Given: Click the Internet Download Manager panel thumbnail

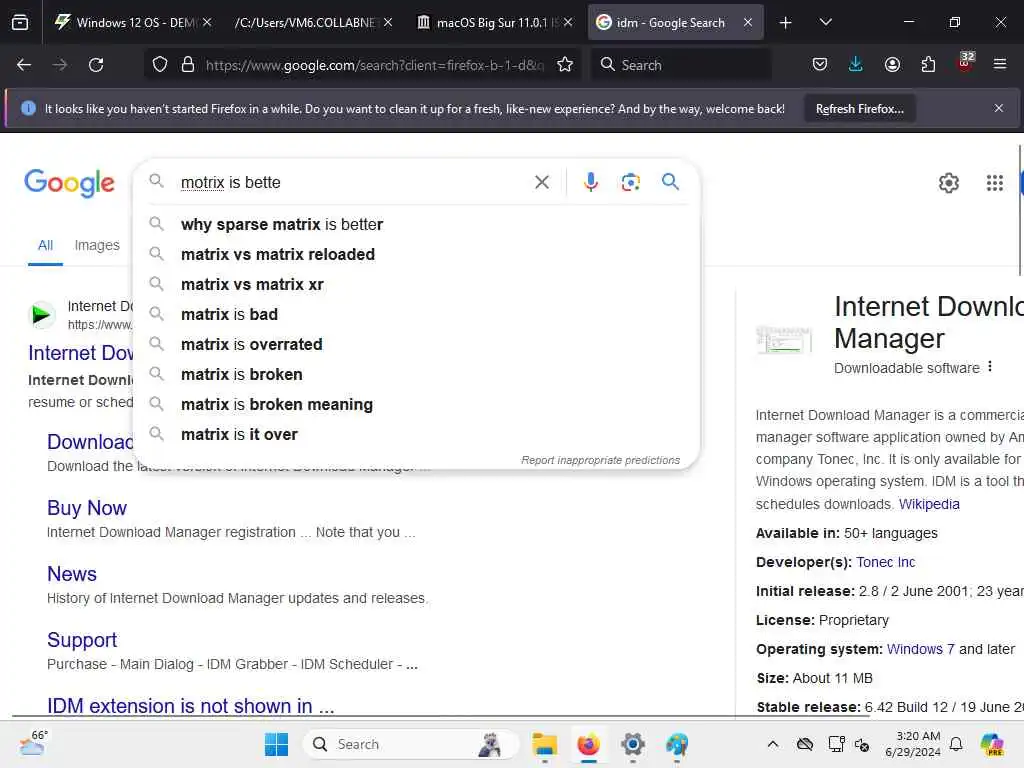Looking at the screenshot, I should pos(784,340).
